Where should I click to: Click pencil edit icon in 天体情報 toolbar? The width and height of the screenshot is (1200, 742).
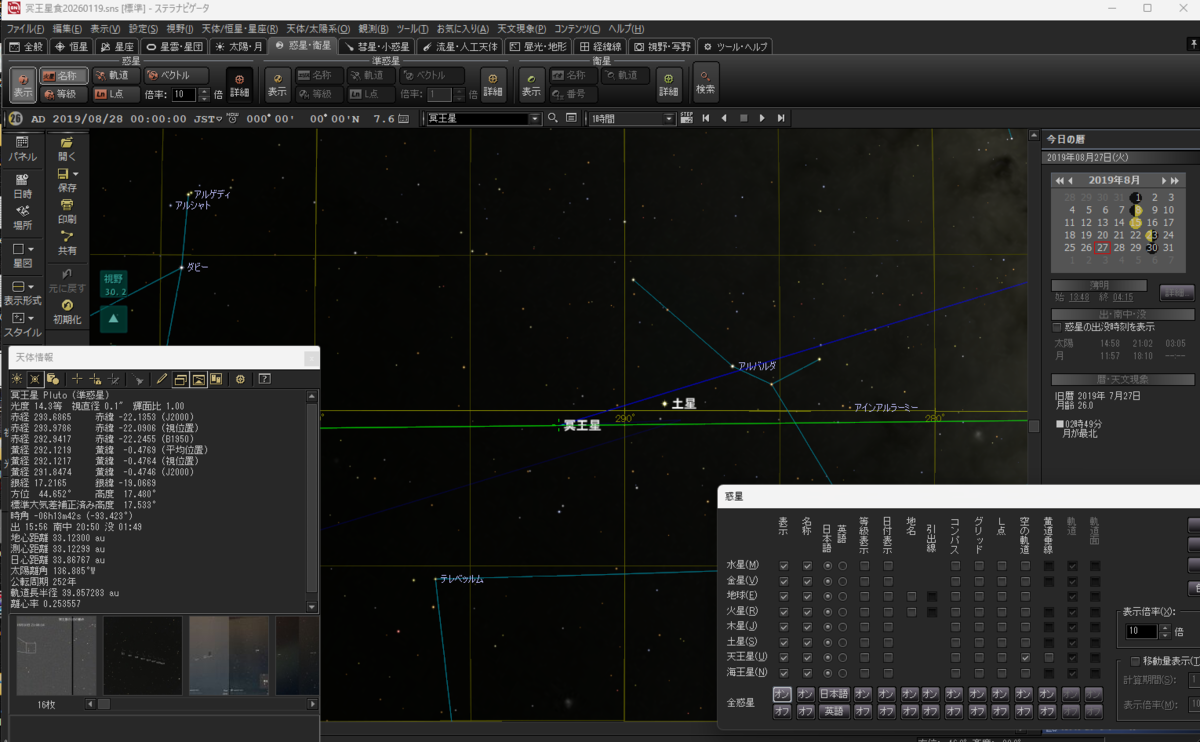click(161, 379)
